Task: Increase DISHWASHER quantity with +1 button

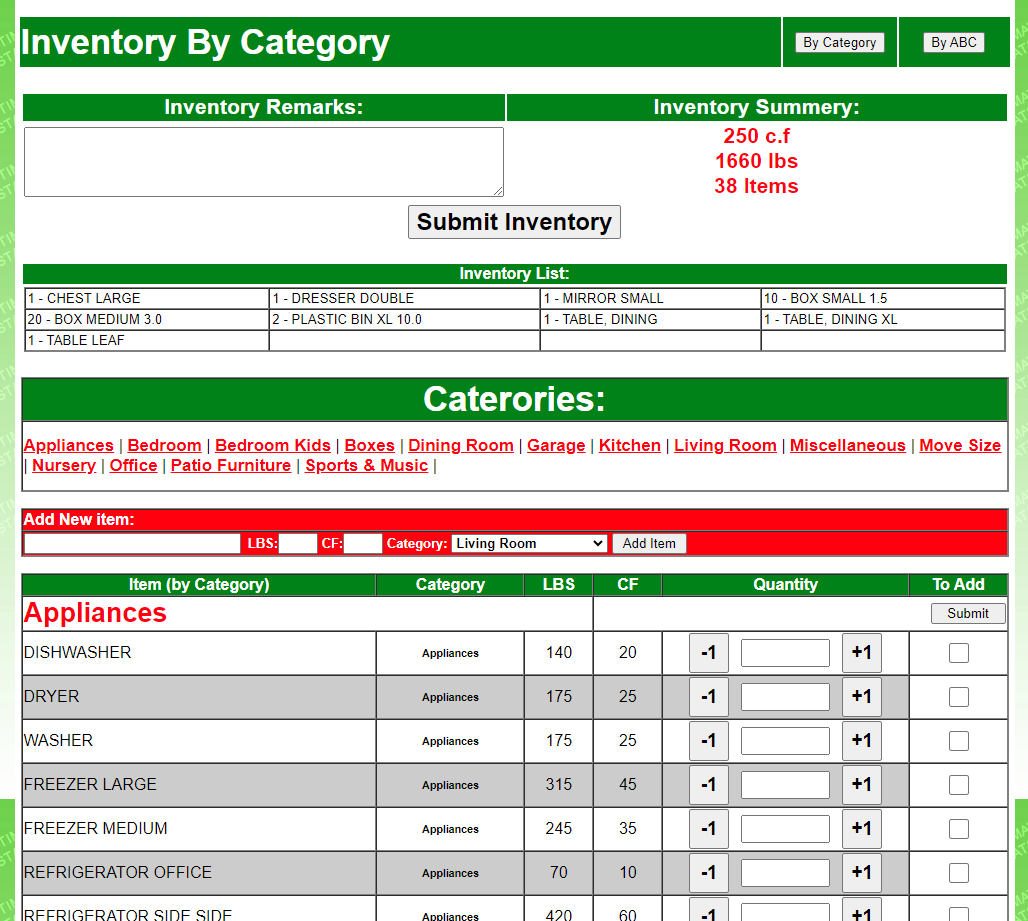Action: (x=861, y=653)
